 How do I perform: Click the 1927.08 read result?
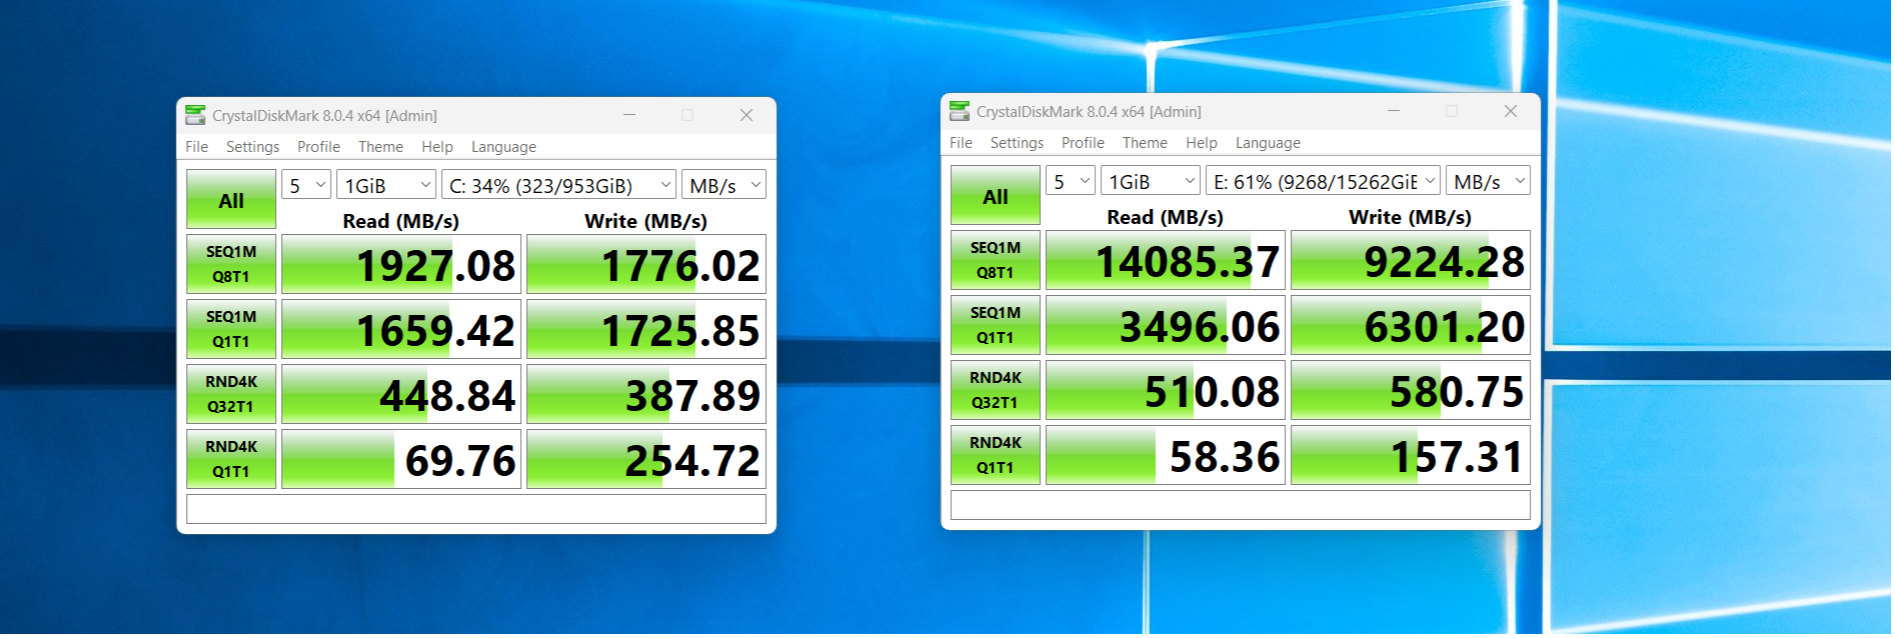[x=401, y=264]
